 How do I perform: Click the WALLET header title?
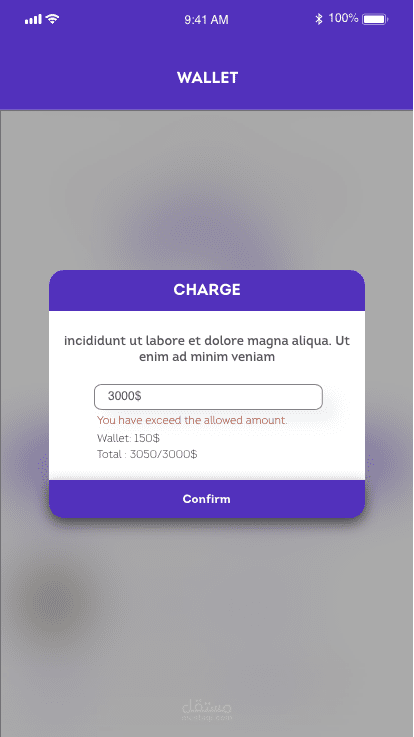[x=207, y=78]
